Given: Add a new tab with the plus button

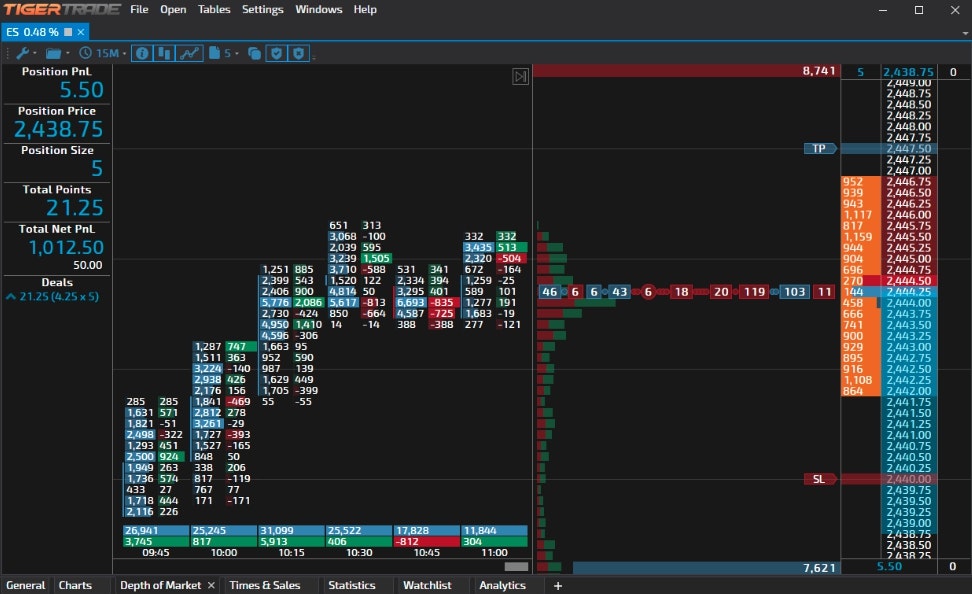Looking at the screenshot, I should tap(557, 585).
